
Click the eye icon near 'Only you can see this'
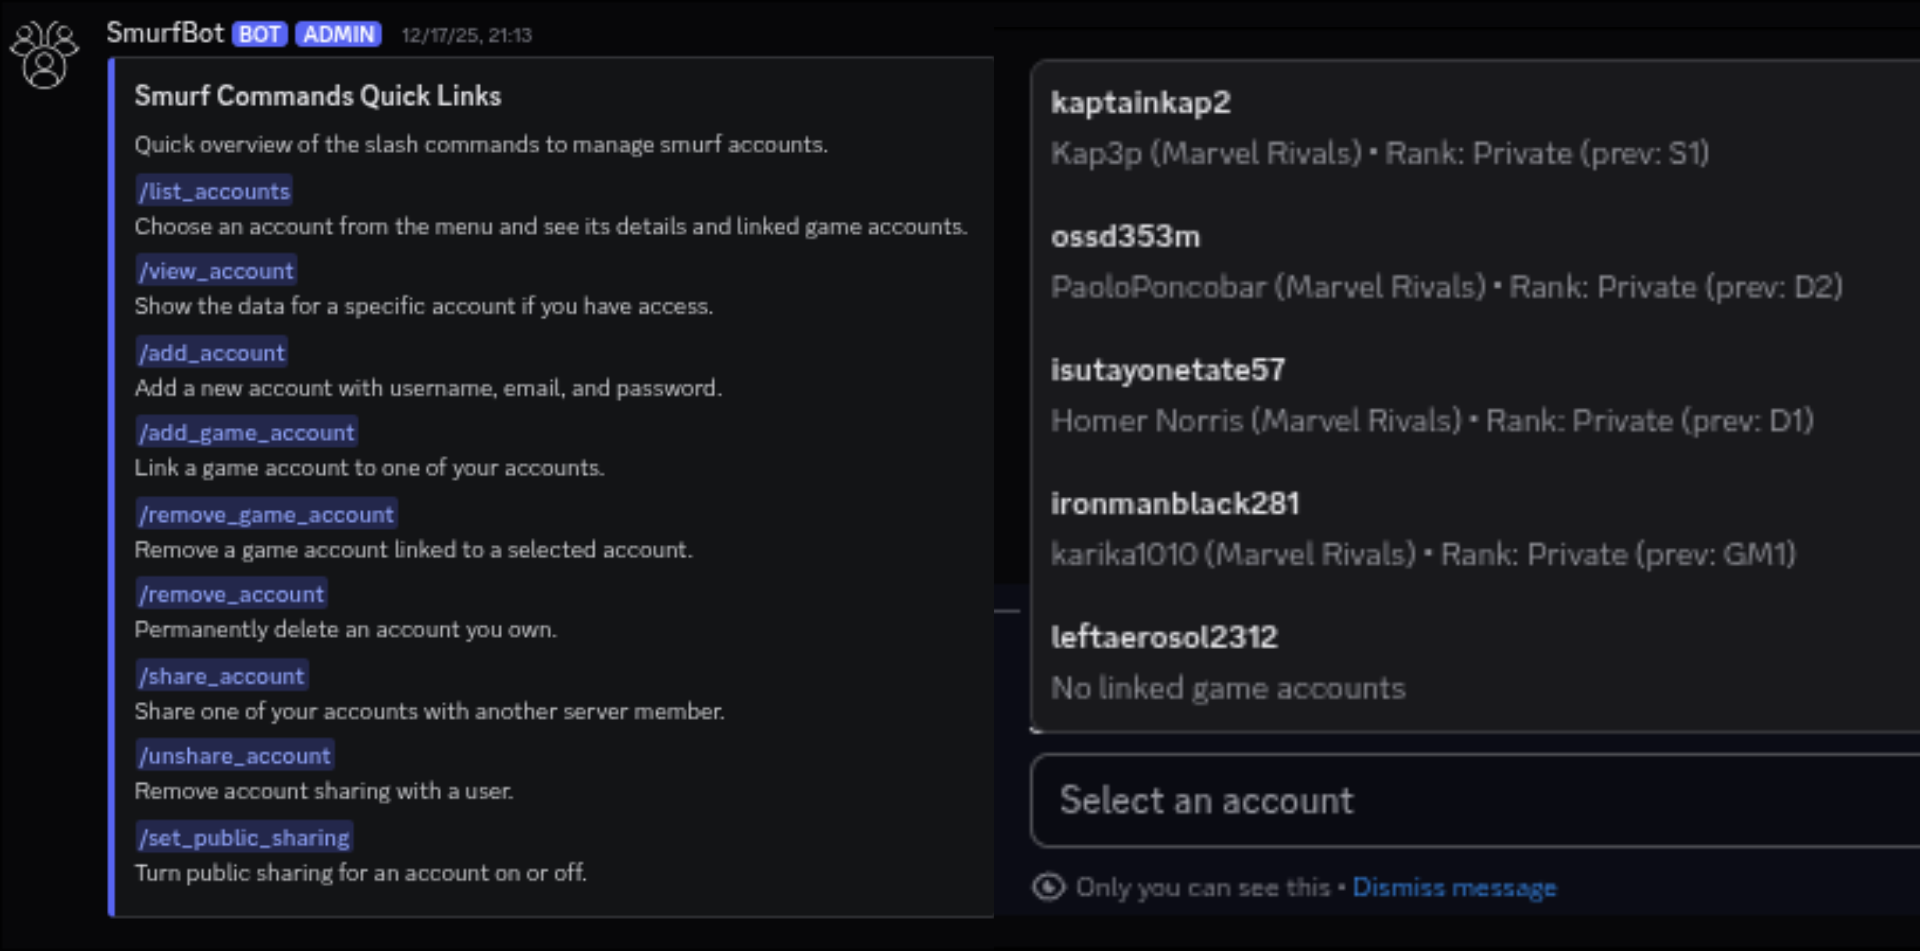click(x=1048, y=886)
